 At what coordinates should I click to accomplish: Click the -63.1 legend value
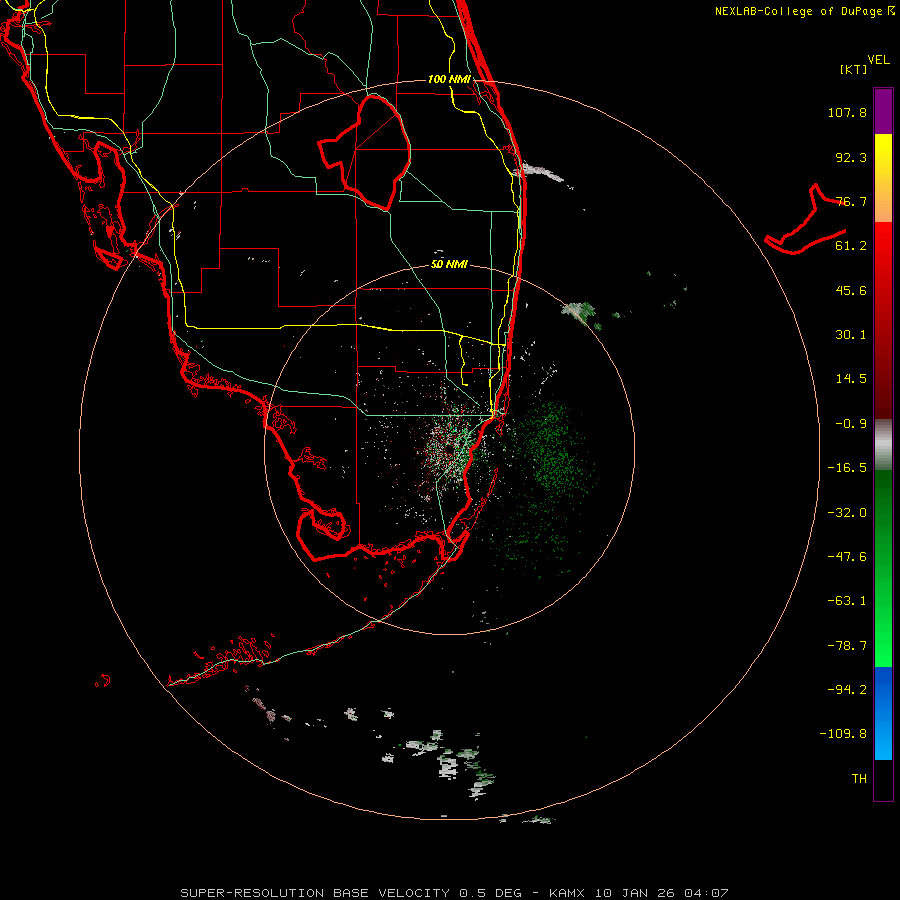coord(847,601)
